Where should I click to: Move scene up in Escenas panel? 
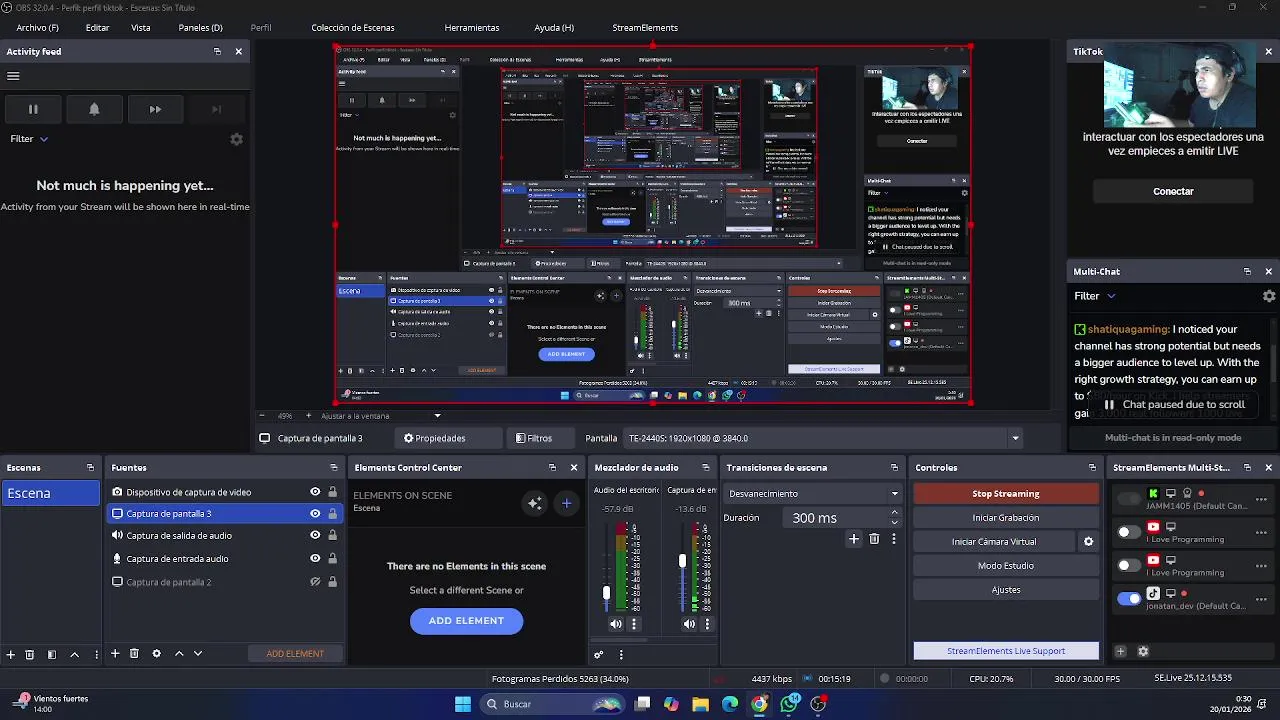74,654
